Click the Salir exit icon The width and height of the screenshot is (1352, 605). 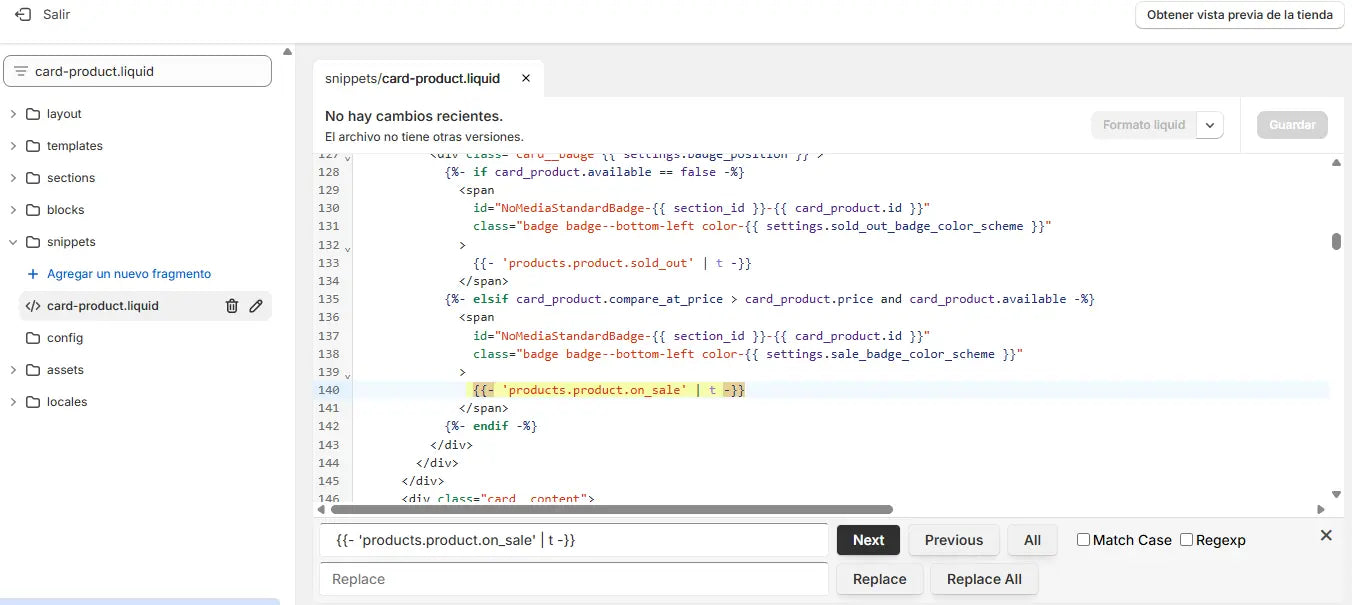(22, 15)
